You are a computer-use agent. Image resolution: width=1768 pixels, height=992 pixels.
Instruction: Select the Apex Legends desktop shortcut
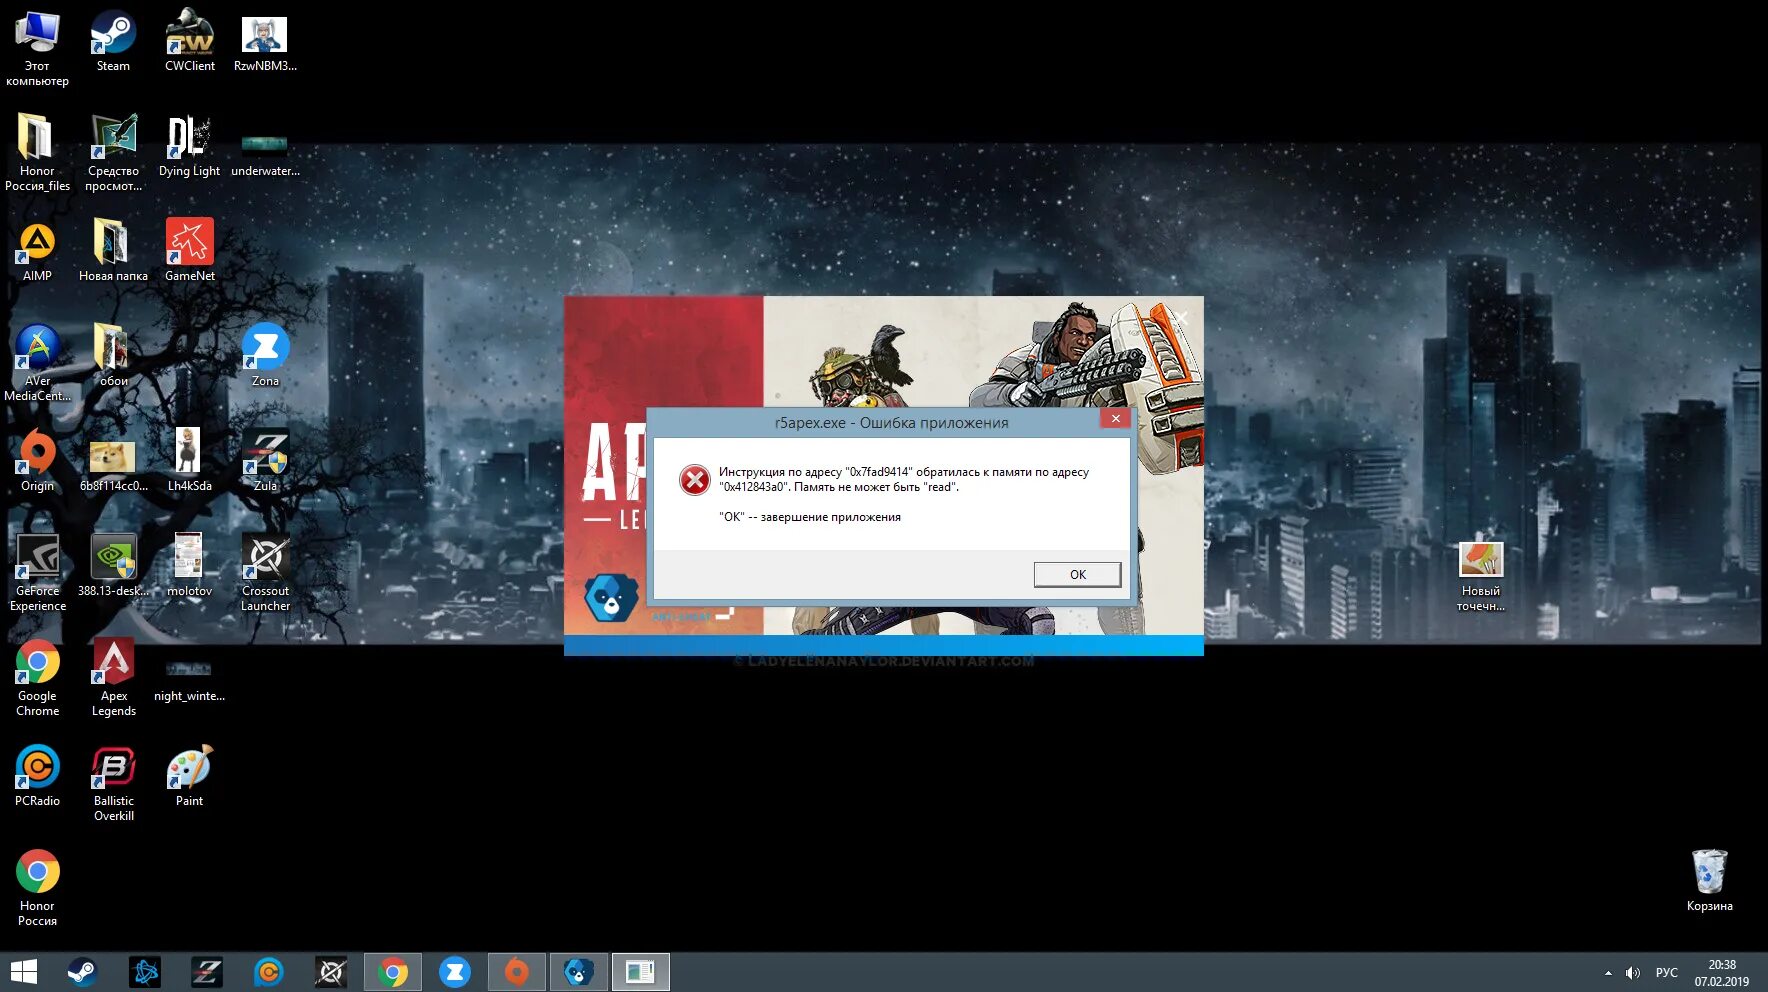pyautogui.click(x=113, y=678)
